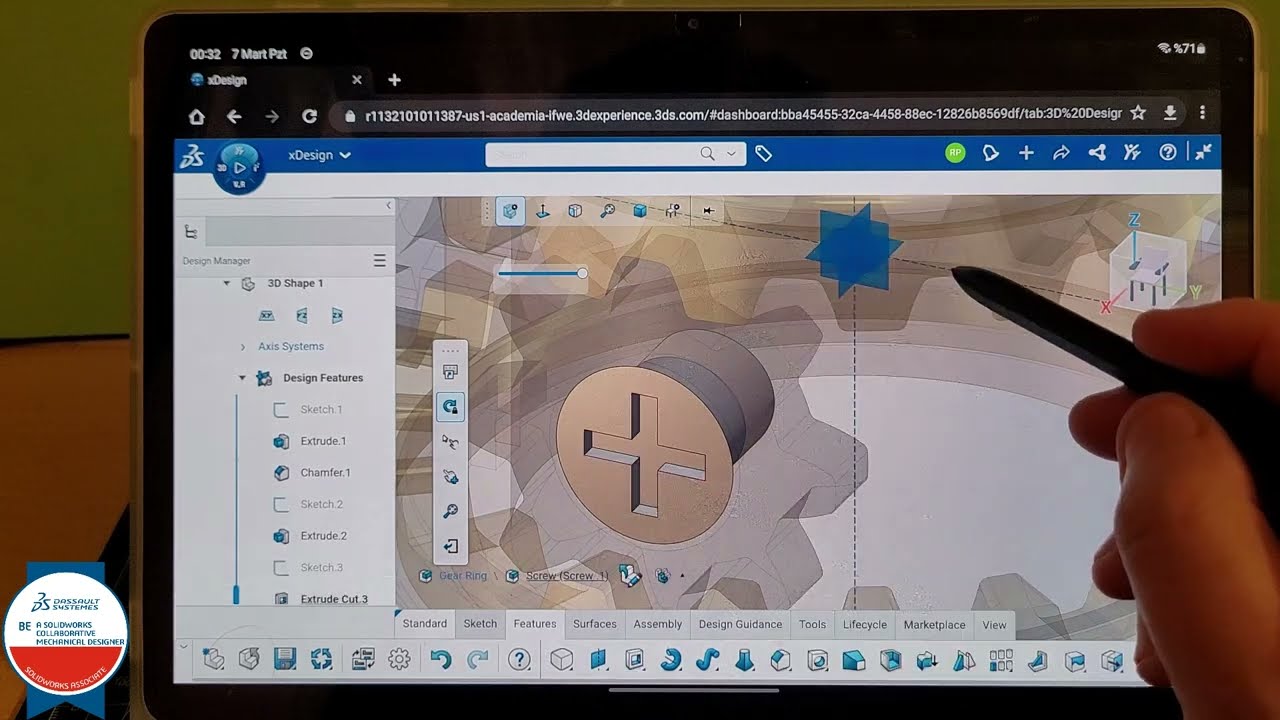Click the XY plane icon under 3D Shape
Image resolution: width=1280 pixels, height=720 pixels.
(x=267, y=315)
